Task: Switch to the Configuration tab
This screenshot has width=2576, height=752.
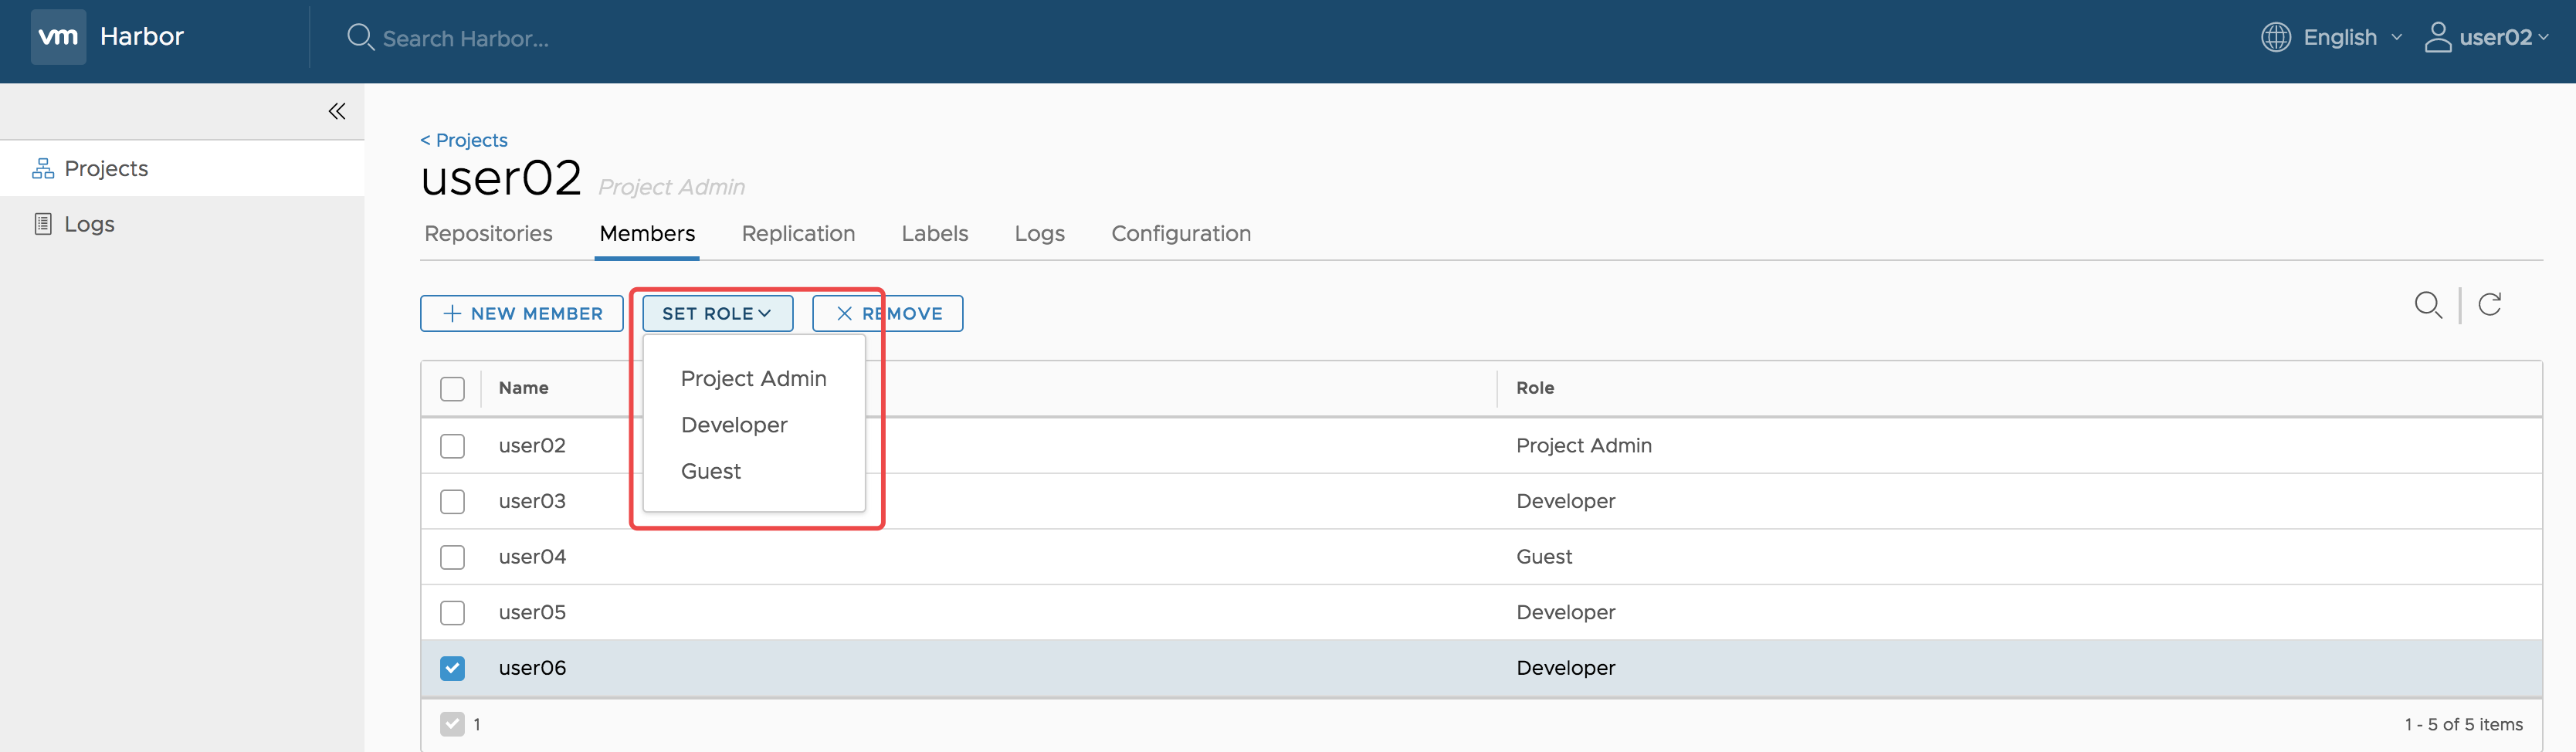Action: pyautogui.click(x=1181, y=233)
